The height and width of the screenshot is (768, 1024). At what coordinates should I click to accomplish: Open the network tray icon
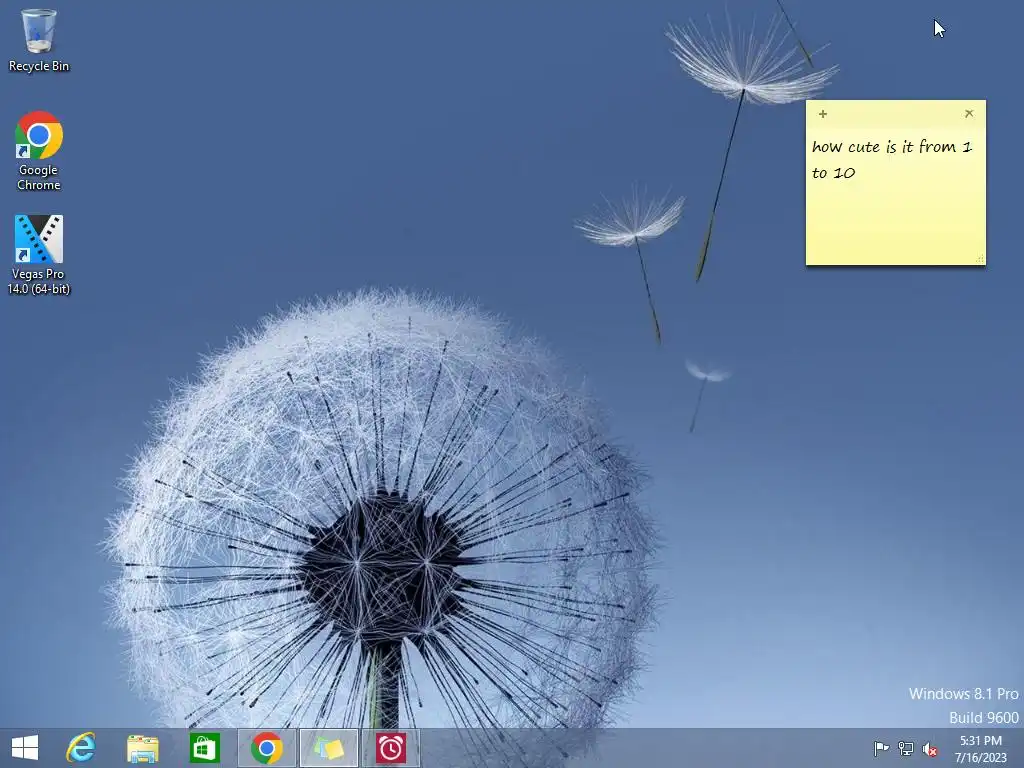pyautogui.click(x=906, y=748)
